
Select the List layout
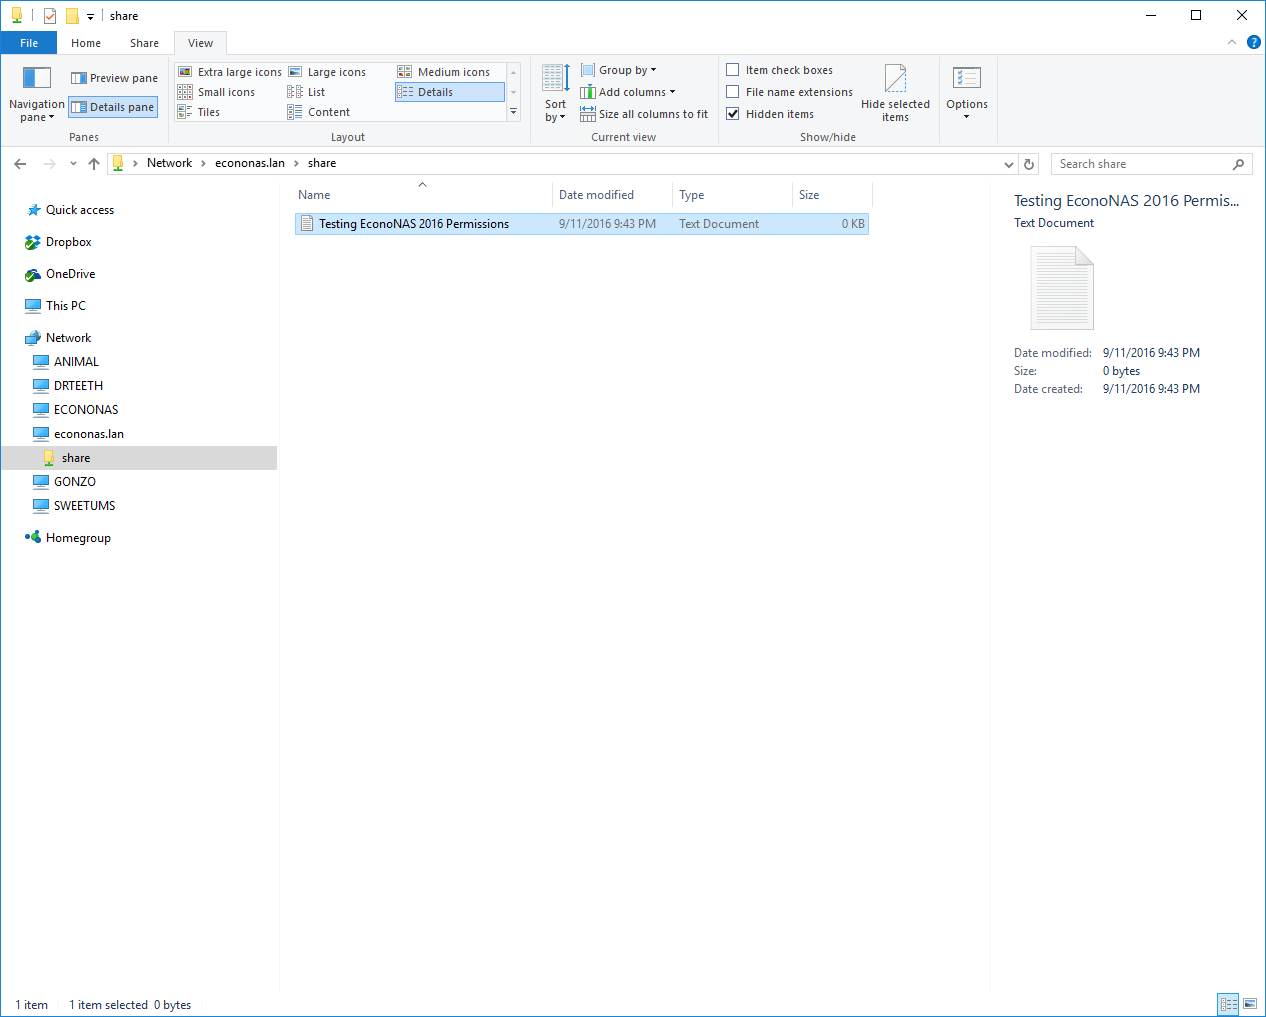pos(307,92)
